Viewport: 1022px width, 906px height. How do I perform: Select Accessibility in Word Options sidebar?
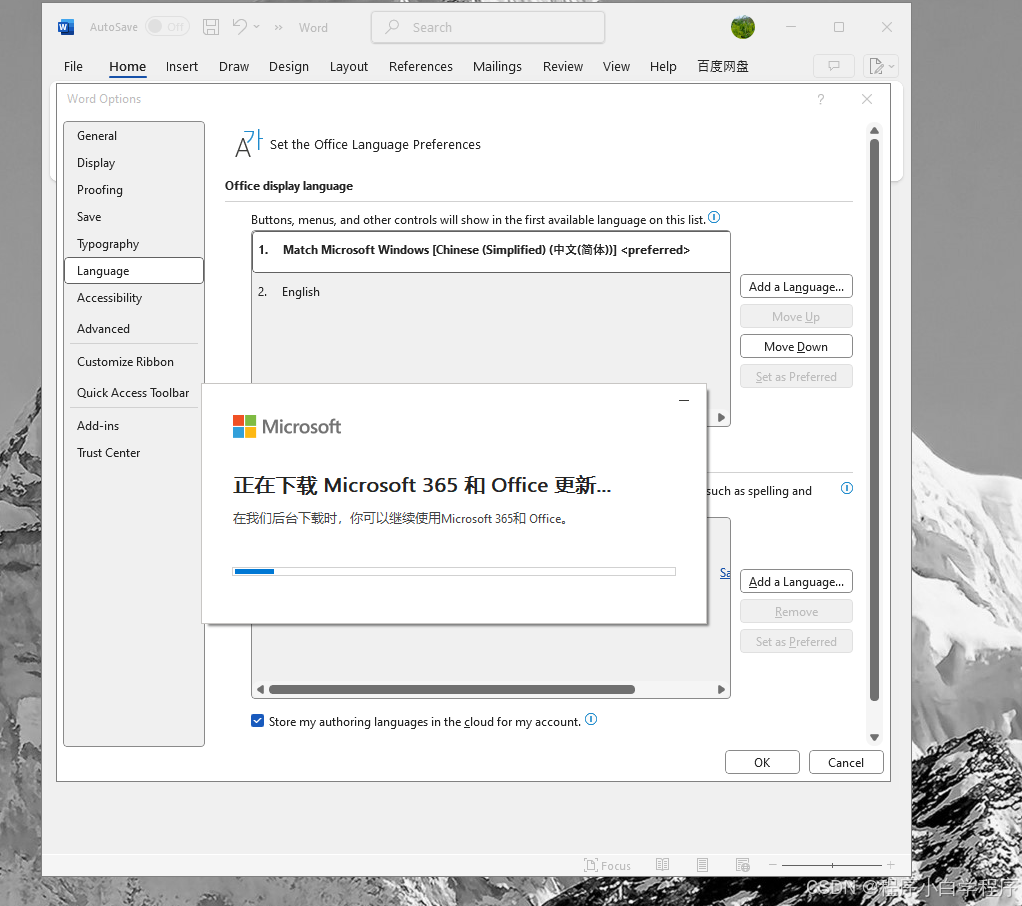coord(134,298)
